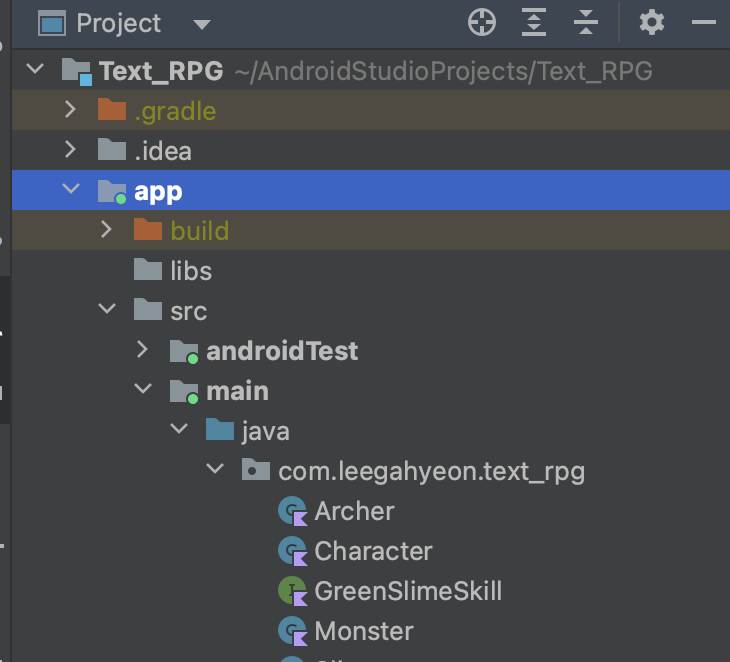Expand the .idea folder chevron
Viewport: 730px width, 662px height.
pos(70,150)
